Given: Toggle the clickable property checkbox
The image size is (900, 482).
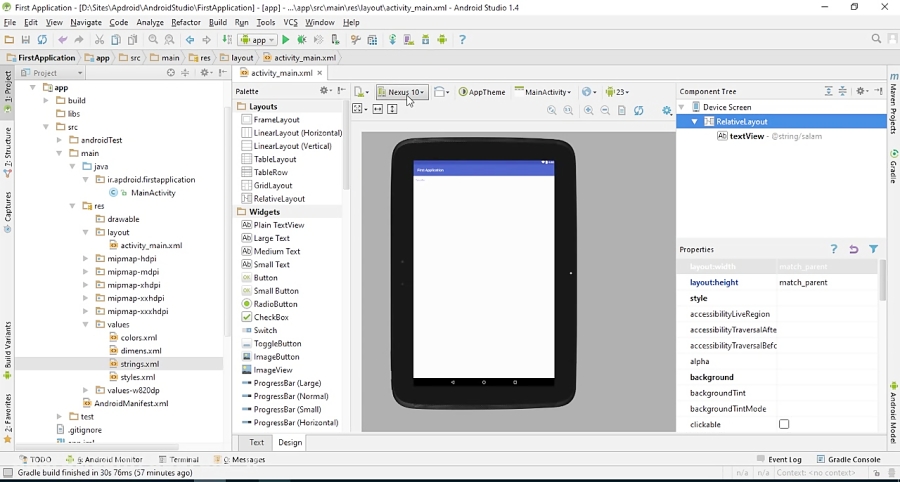Looking at the screenshot, I should pyautogui.click(x=784, y=425).
